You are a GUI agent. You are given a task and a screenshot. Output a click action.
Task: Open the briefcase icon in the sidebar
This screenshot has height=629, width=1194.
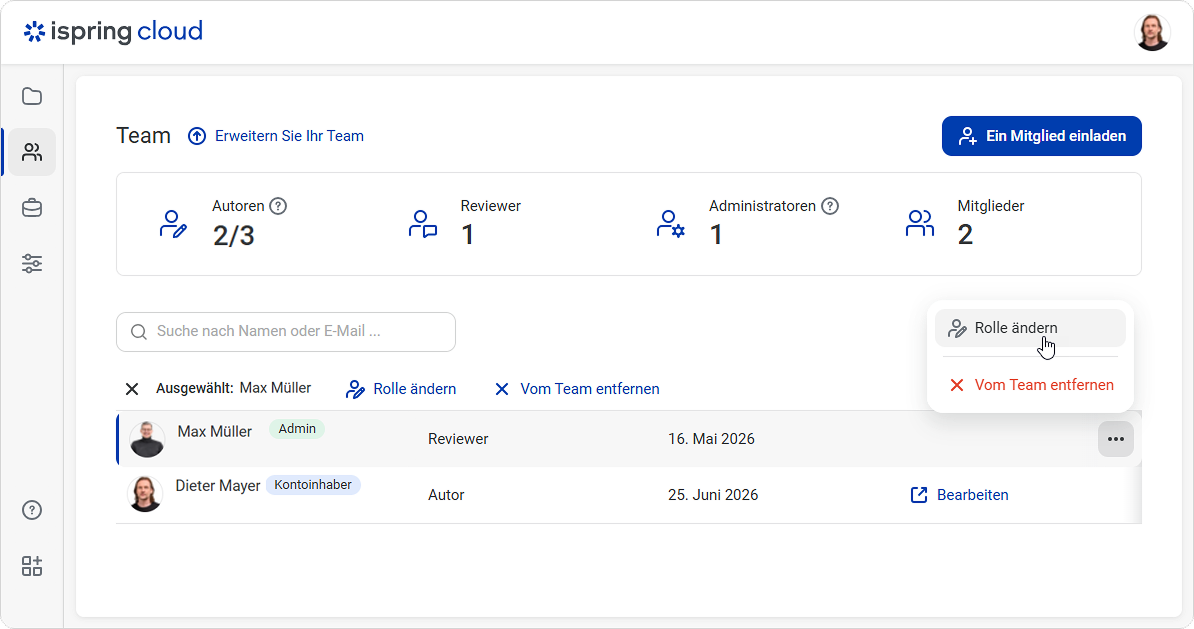32,208
